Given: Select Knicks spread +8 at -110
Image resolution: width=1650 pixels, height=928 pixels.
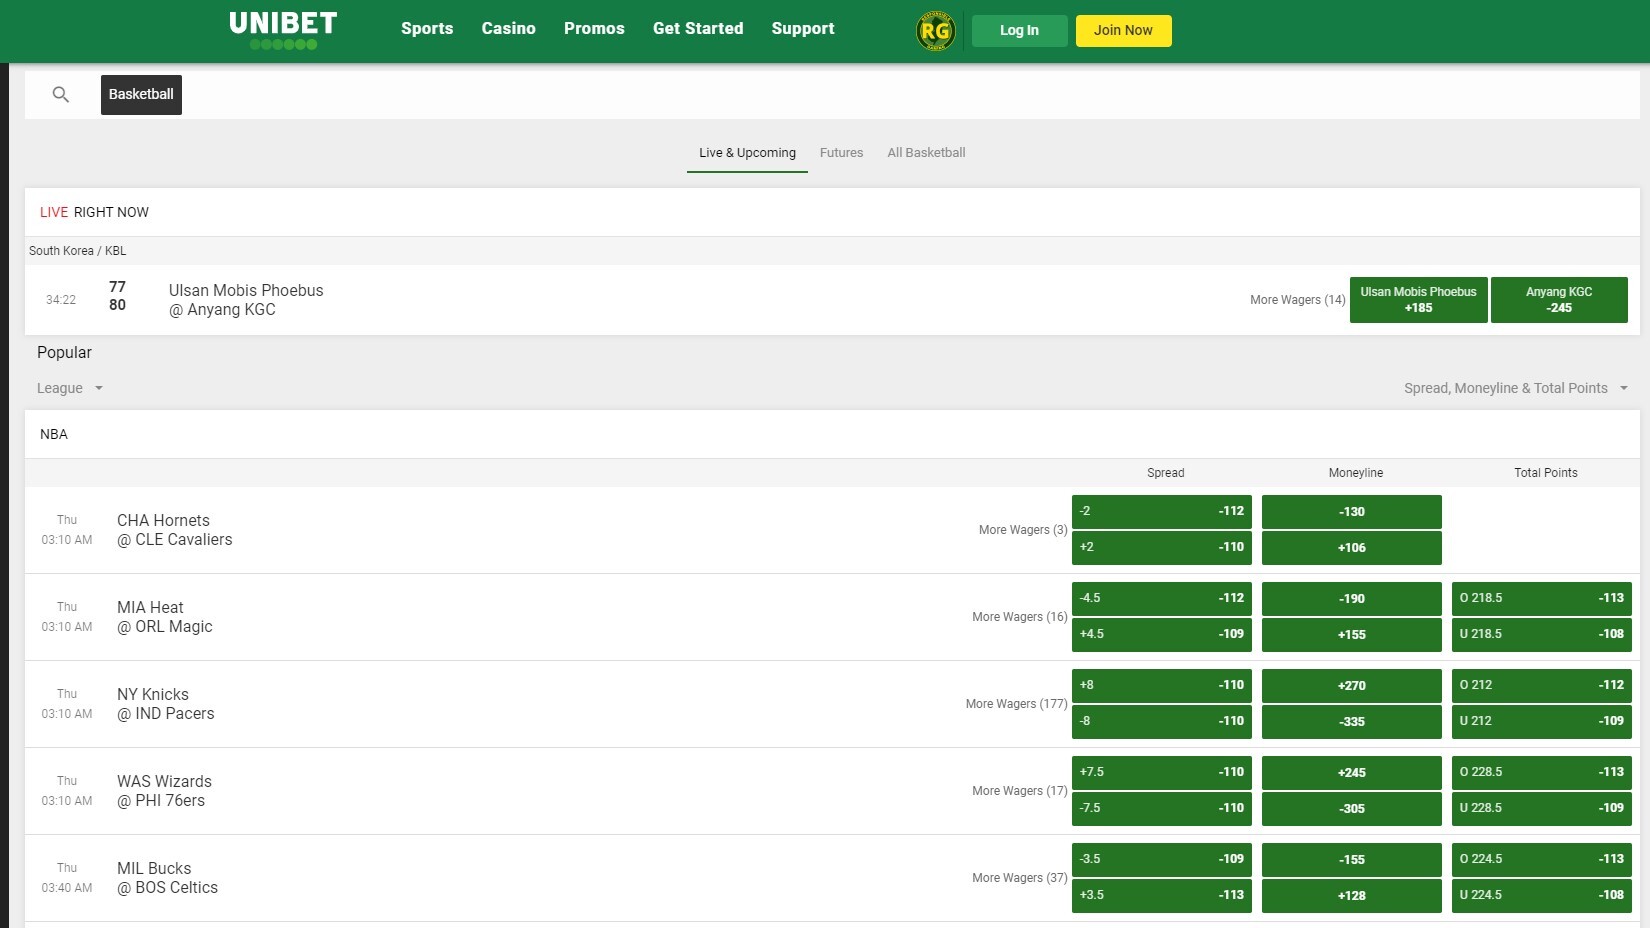Looking at the screenshot, I should (x=1162, y=685).
